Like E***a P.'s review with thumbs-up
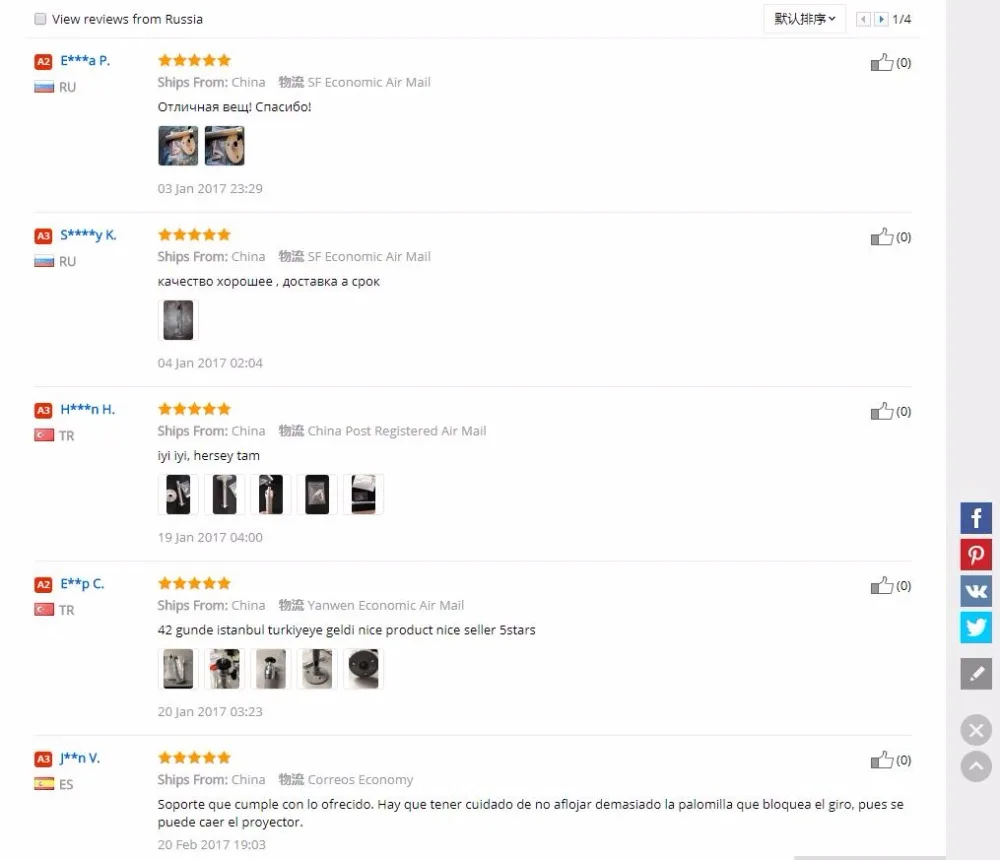 click(881, 62)
